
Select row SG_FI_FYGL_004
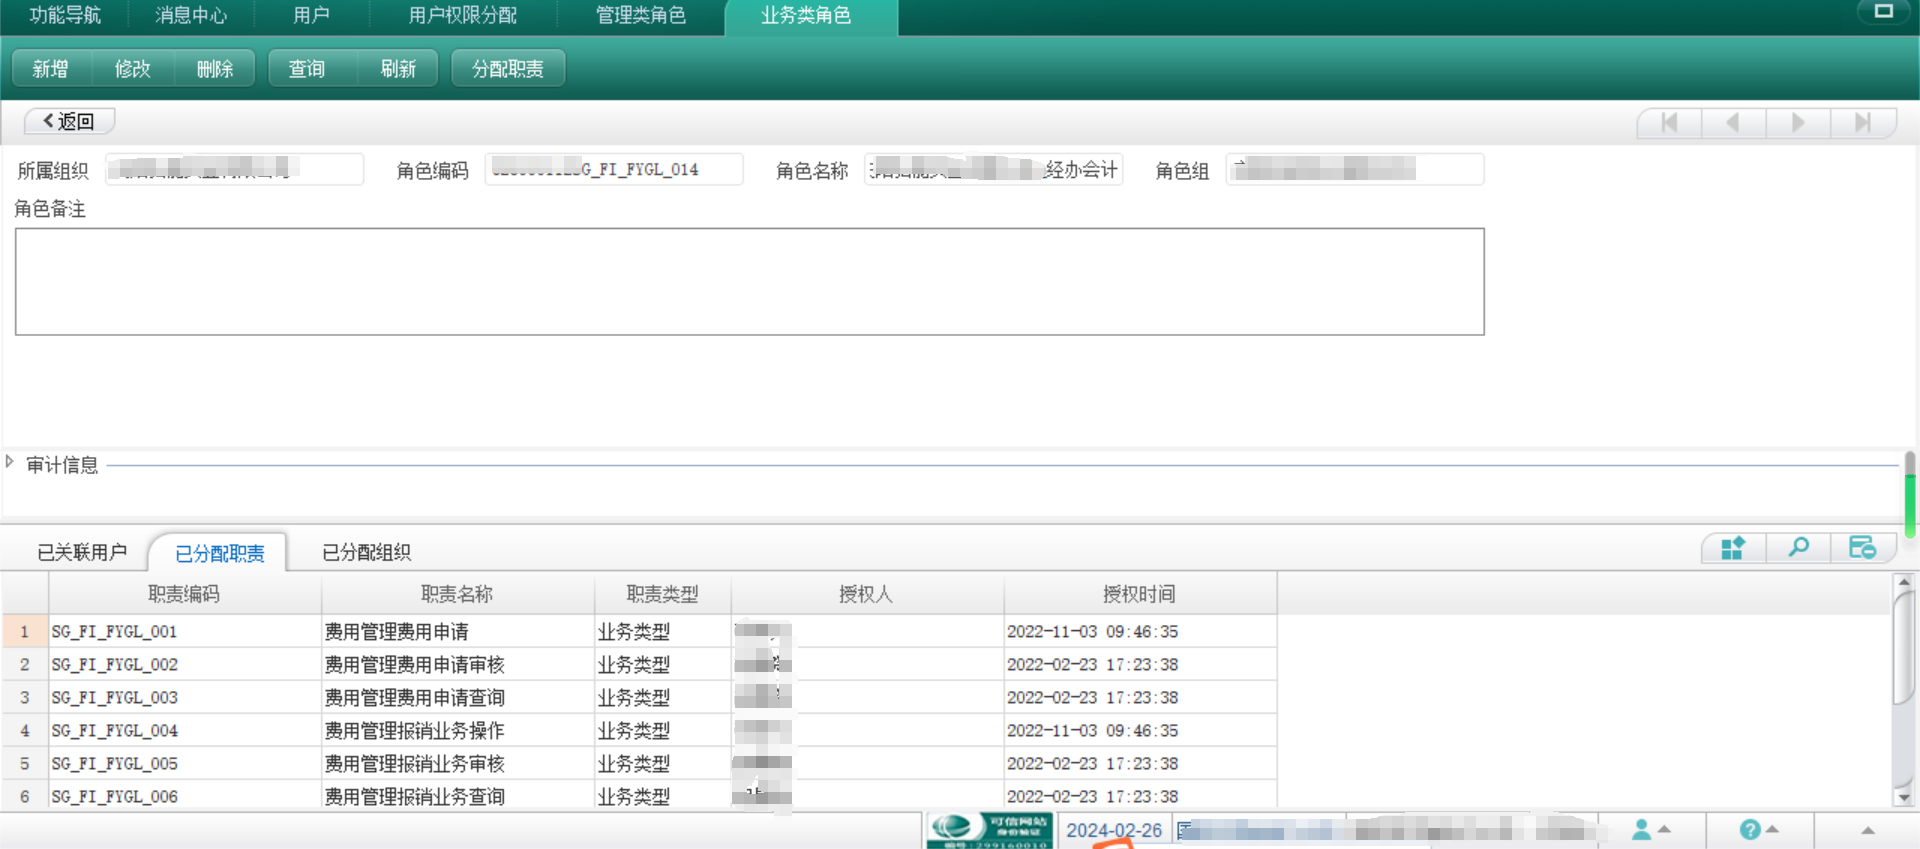640,730
